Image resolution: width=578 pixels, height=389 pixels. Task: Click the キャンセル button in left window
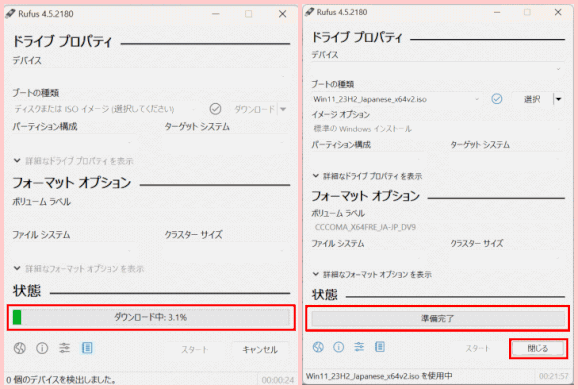coord(260,350)
